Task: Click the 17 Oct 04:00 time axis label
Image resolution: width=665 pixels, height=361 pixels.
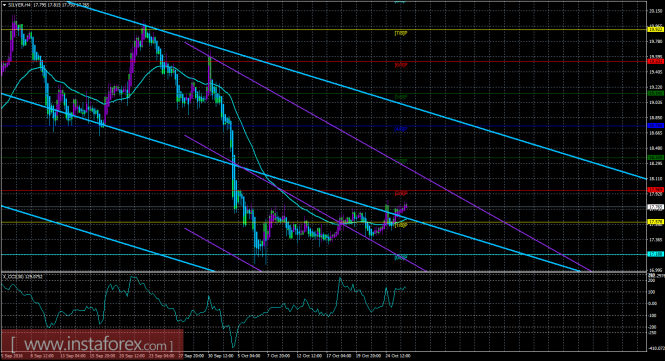Action: click(338, 356)
